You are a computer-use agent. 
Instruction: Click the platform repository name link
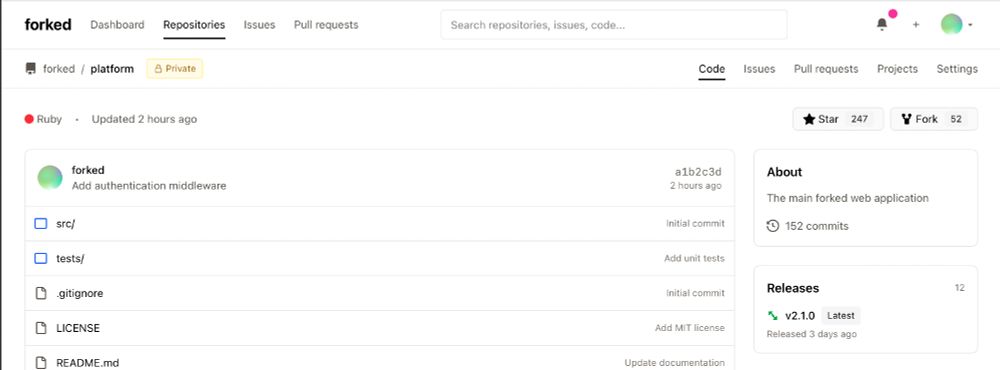112,69
